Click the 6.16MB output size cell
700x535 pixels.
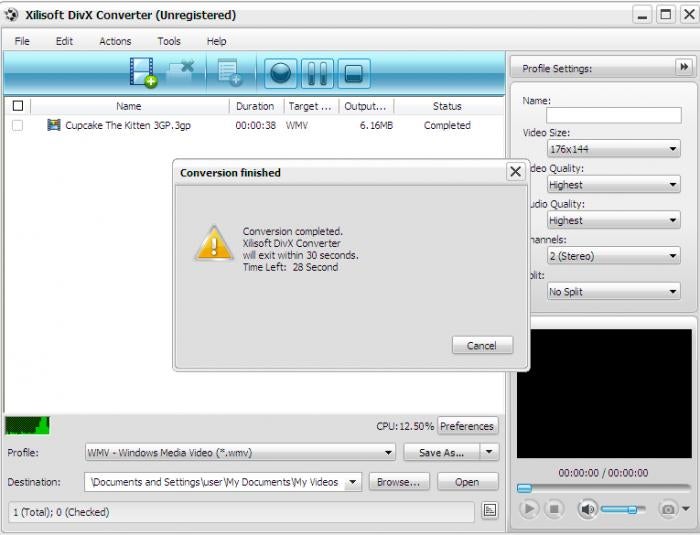tap(376, 125)
